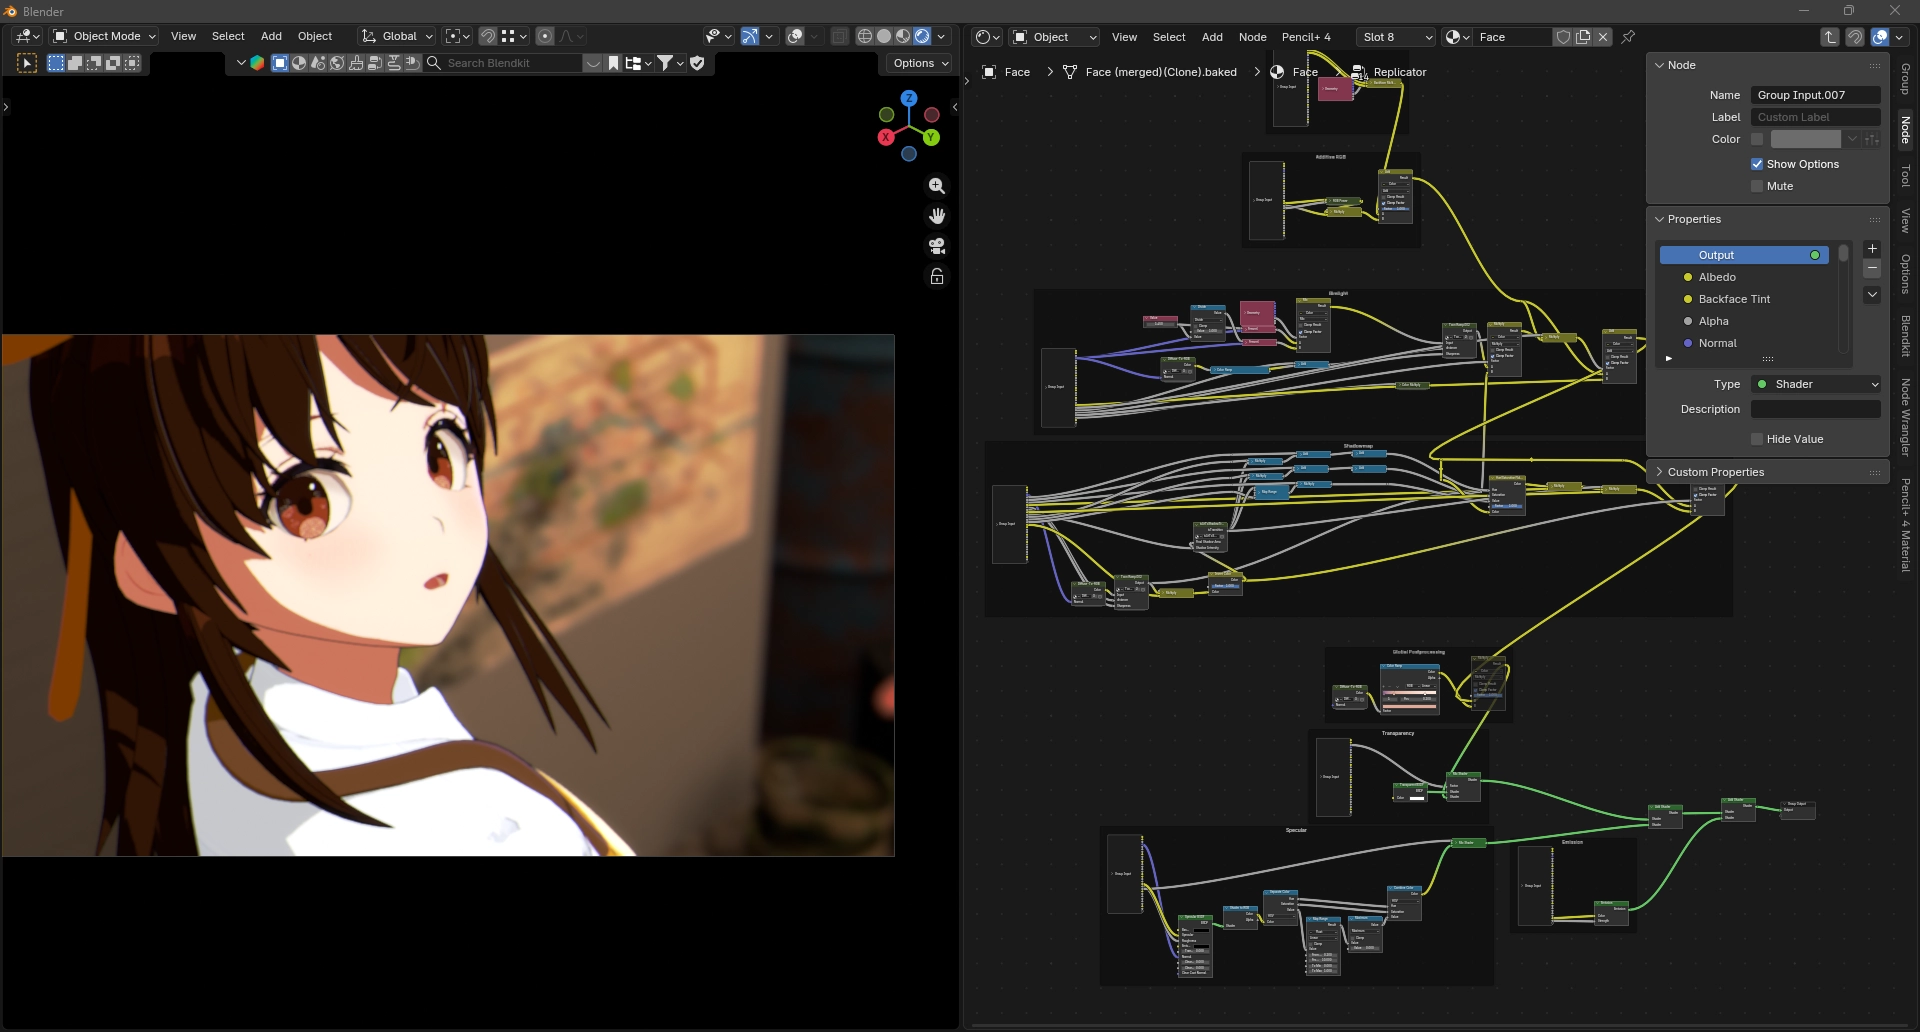Collapse the Node panel
This screenshot has width=1920, height=1032.
[x=1767, y=65]
